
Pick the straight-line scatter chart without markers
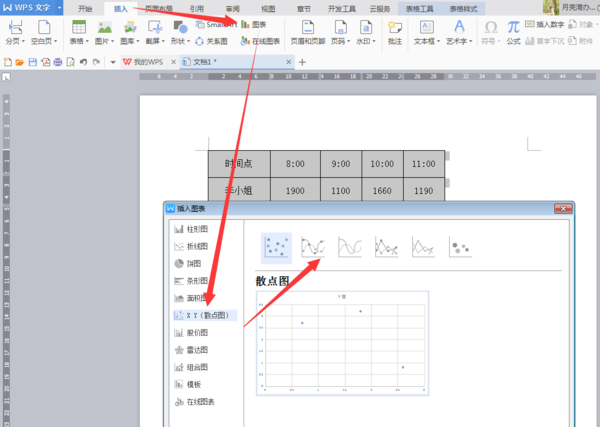(x=423, y=247)
